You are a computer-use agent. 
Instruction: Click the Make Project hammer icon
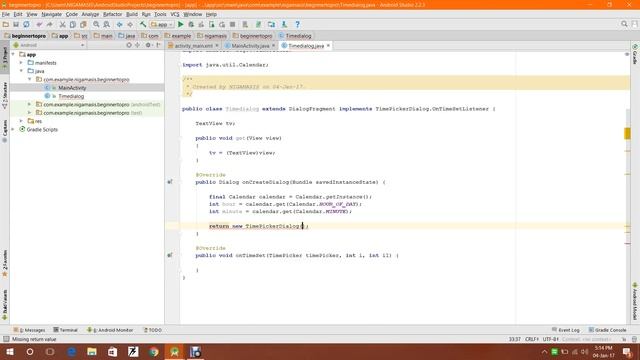coord(143,24)
